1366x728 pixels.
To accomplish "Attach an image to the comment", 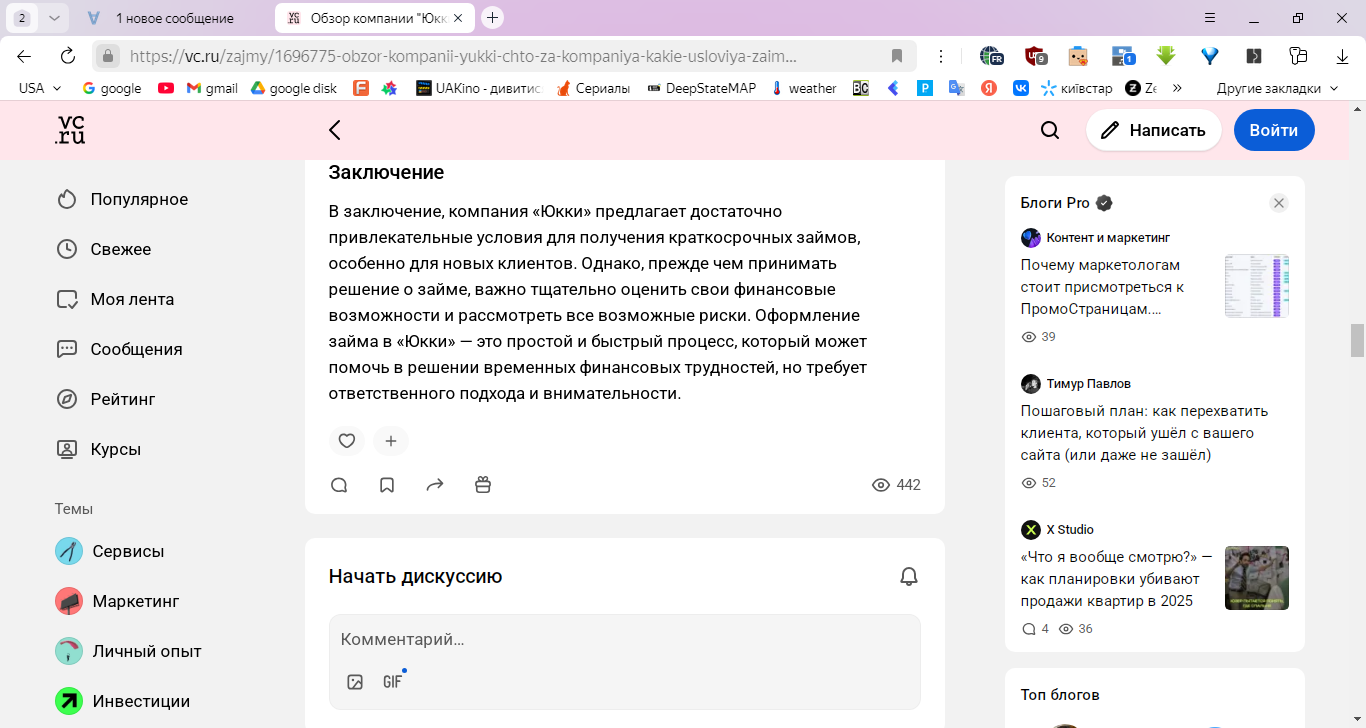I will coord(355,682).
